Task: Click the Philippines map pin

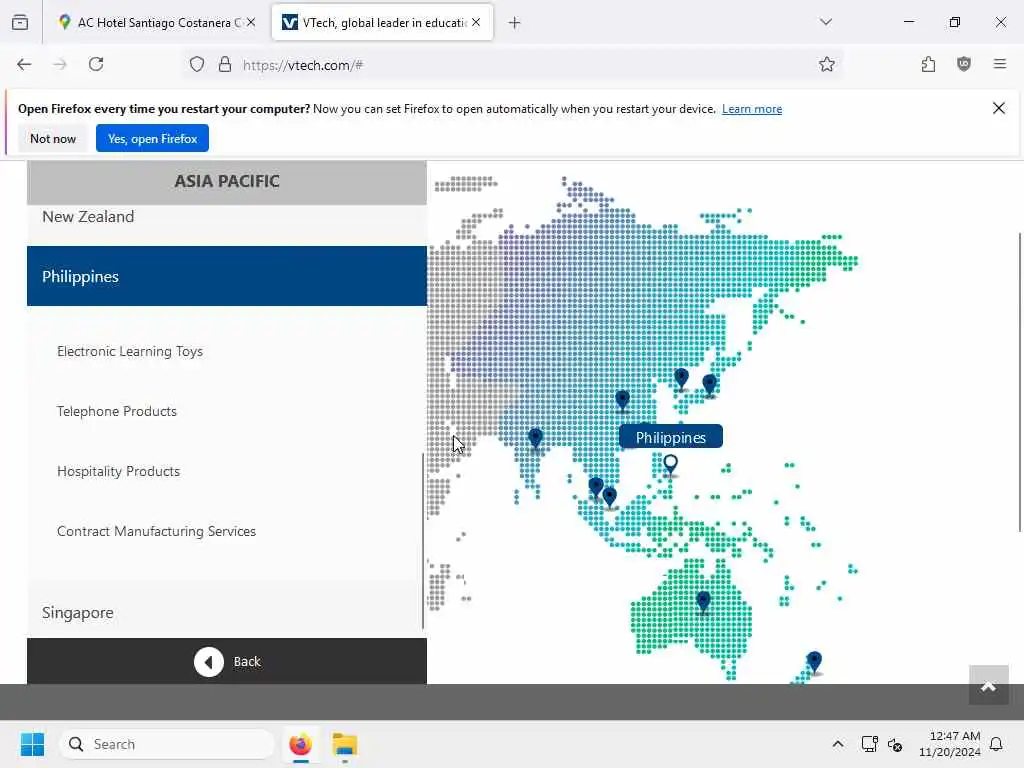Action: coord(670,465)
